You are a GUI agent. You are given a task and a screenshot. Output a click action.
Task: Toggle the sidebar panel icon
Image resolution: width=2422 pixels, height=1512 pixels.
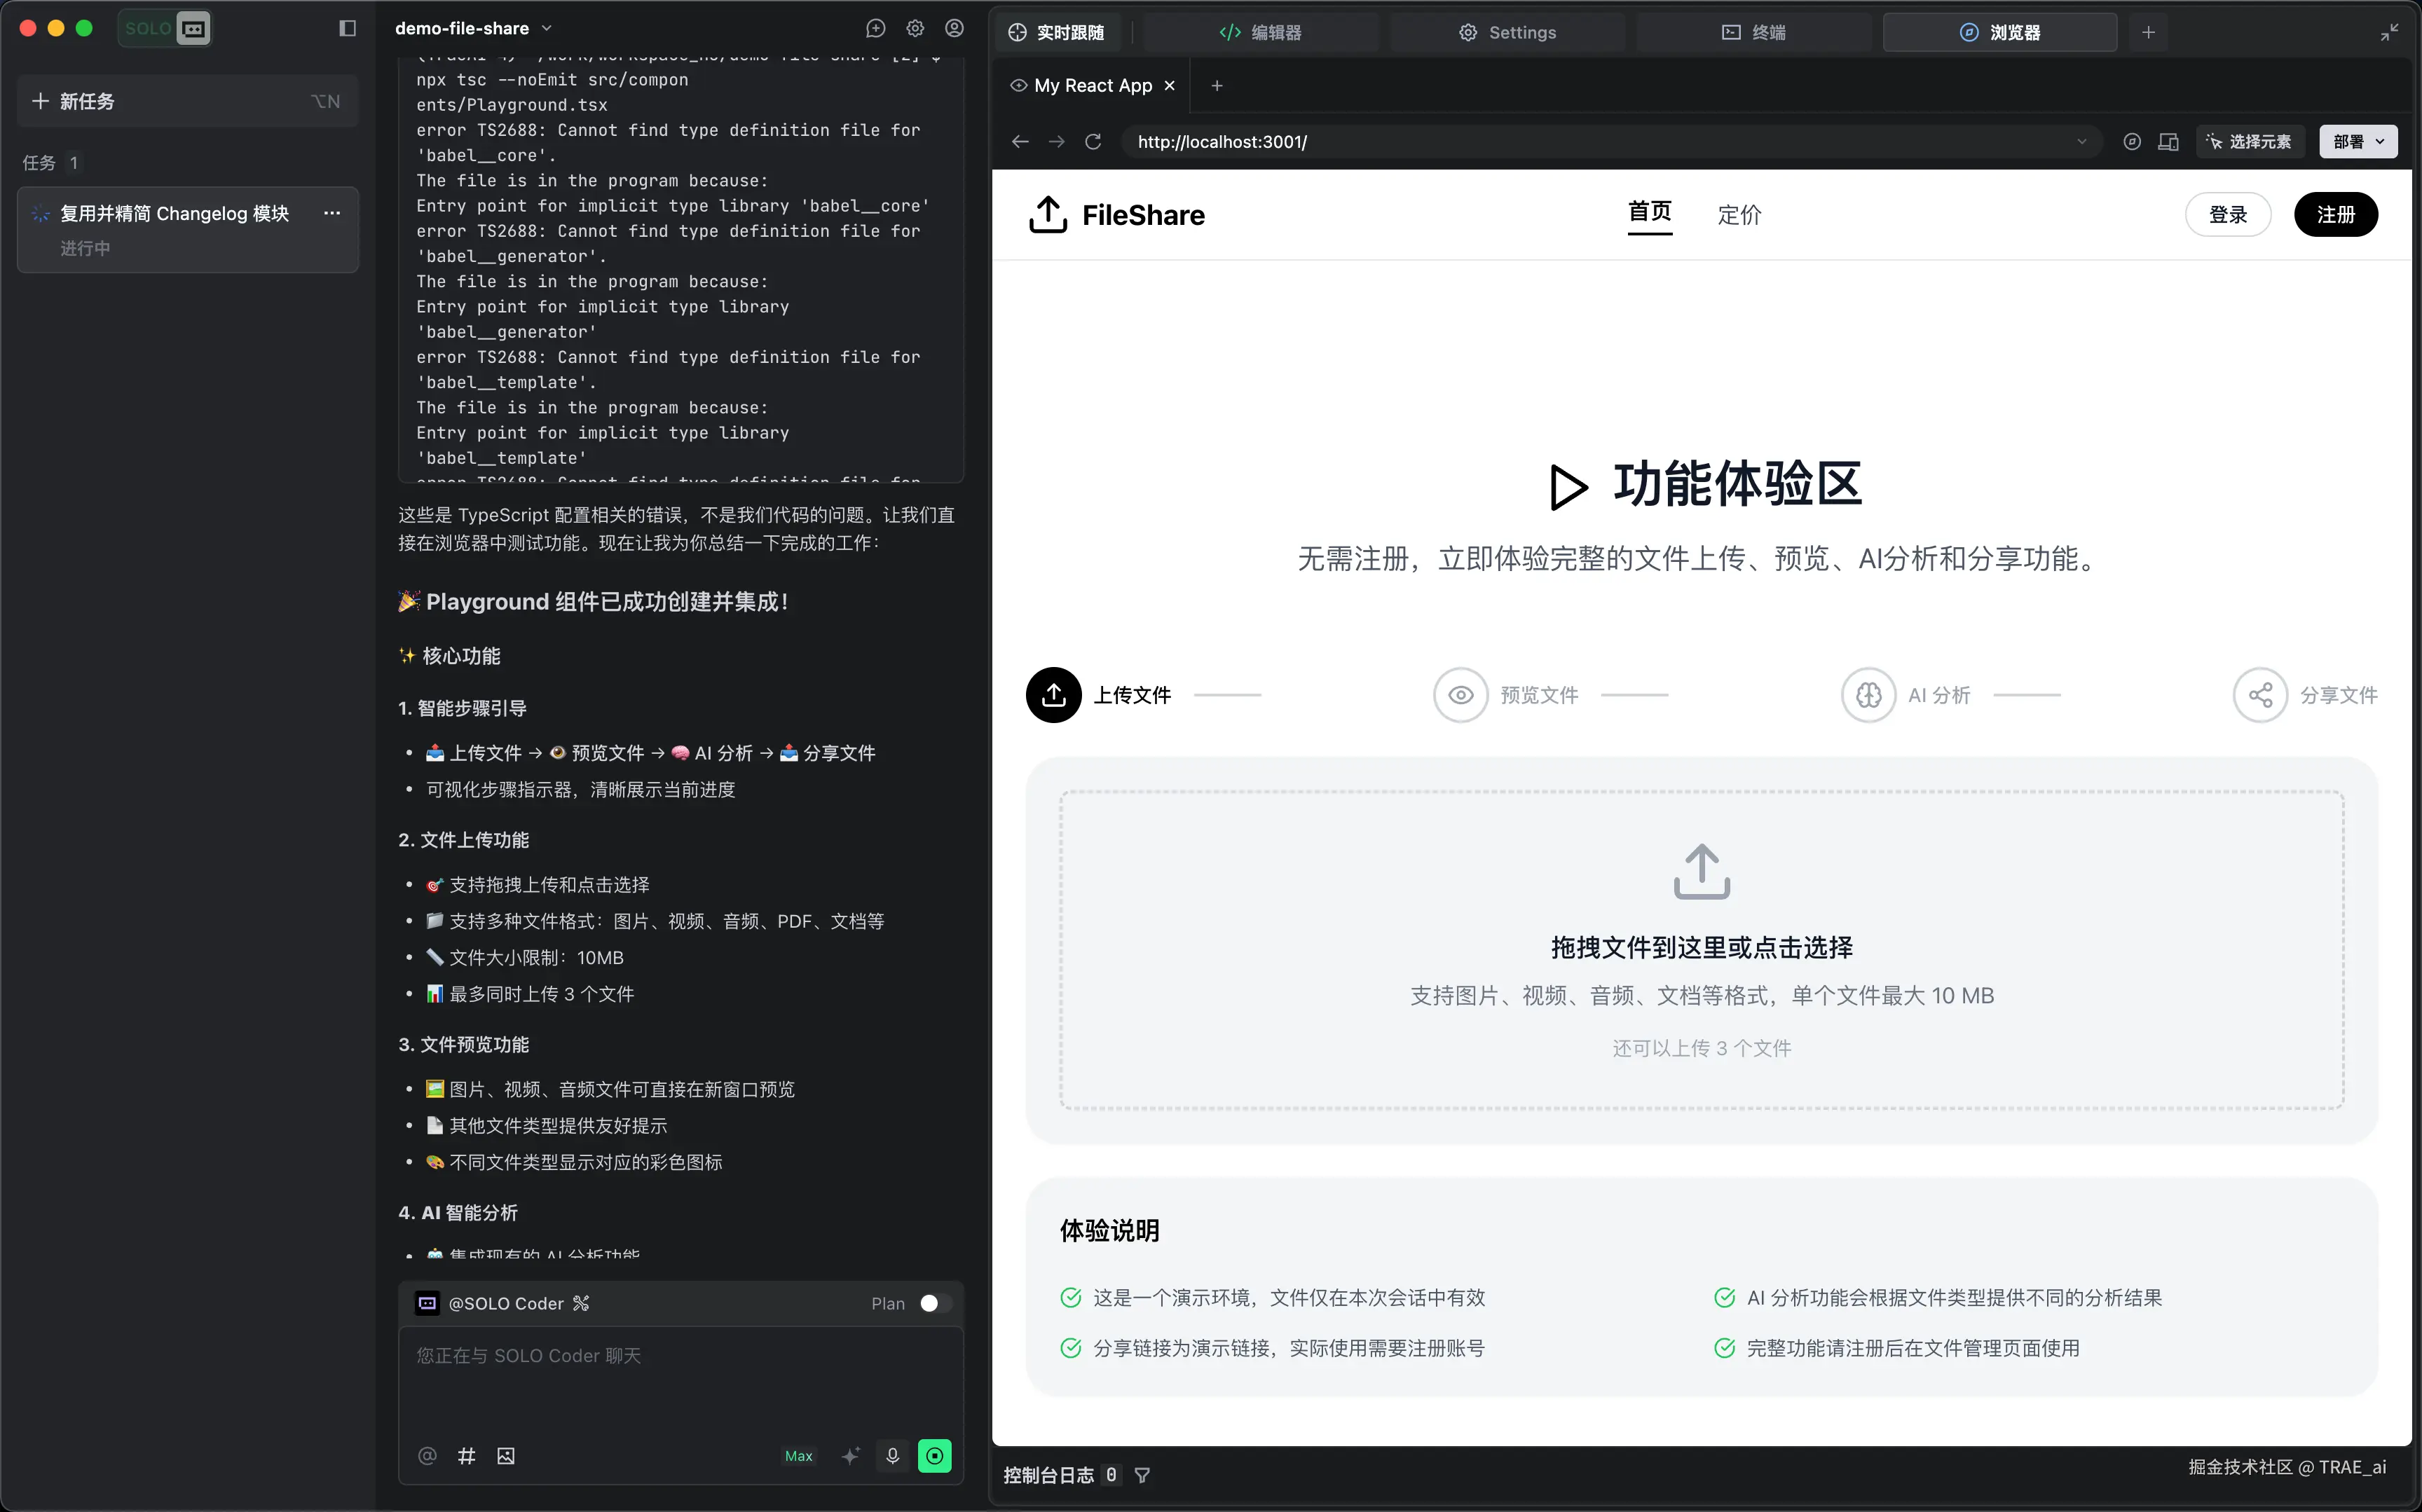tap(347, 28)
